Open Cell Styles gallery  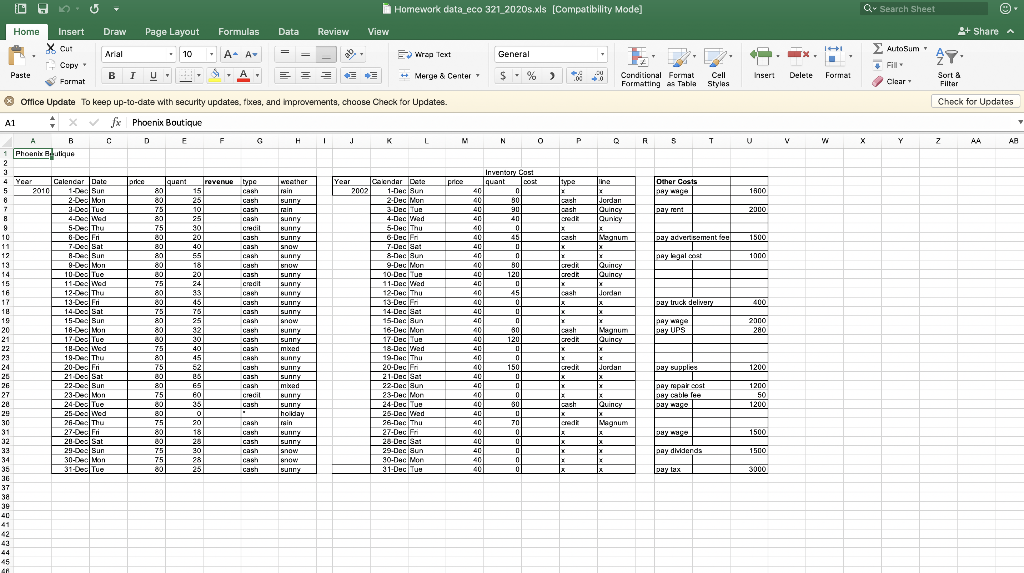coord(718,67)
